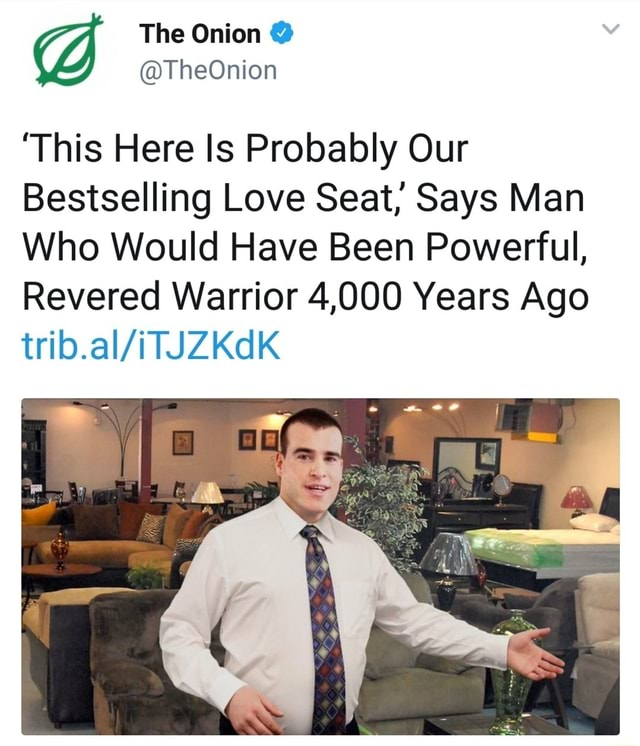Open the furniture salesman photo
Screen dimensions: 640x746
320,566
